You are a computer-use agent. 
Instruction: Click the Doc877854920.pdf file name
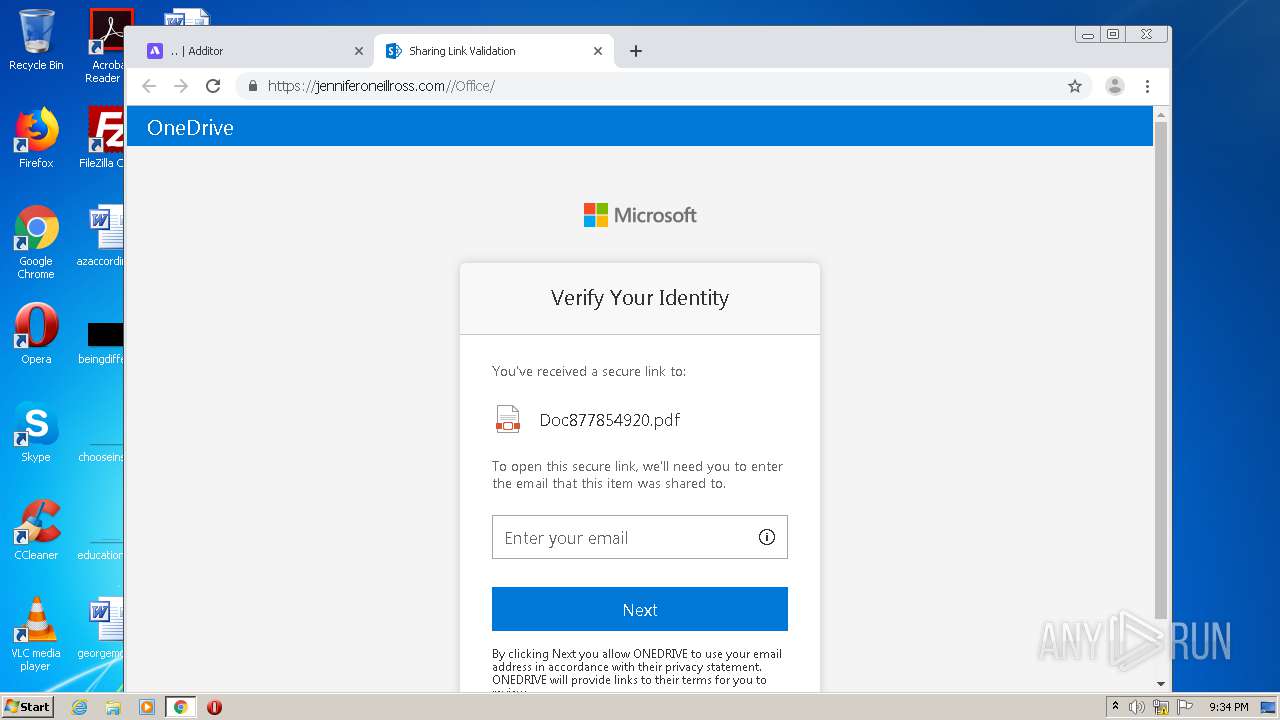[x=610, y=420]
